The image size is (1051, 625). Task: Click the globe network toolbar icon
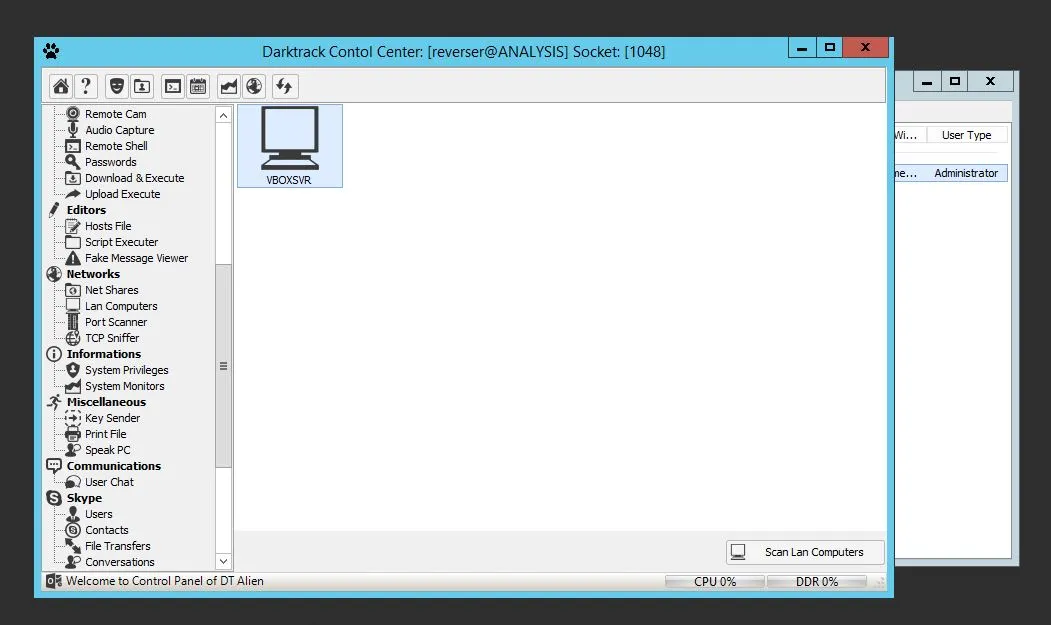(x=254, y=87)
